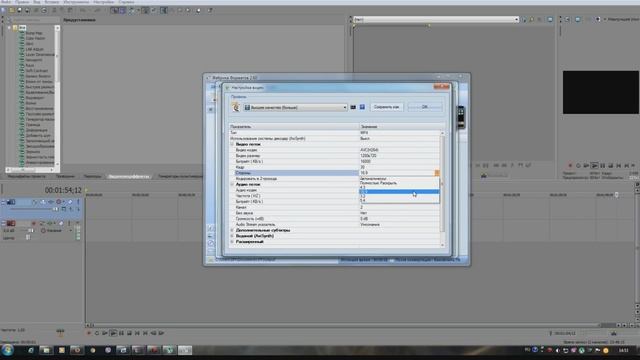Collapse the Аудио поток group

[x=232, y=184]
